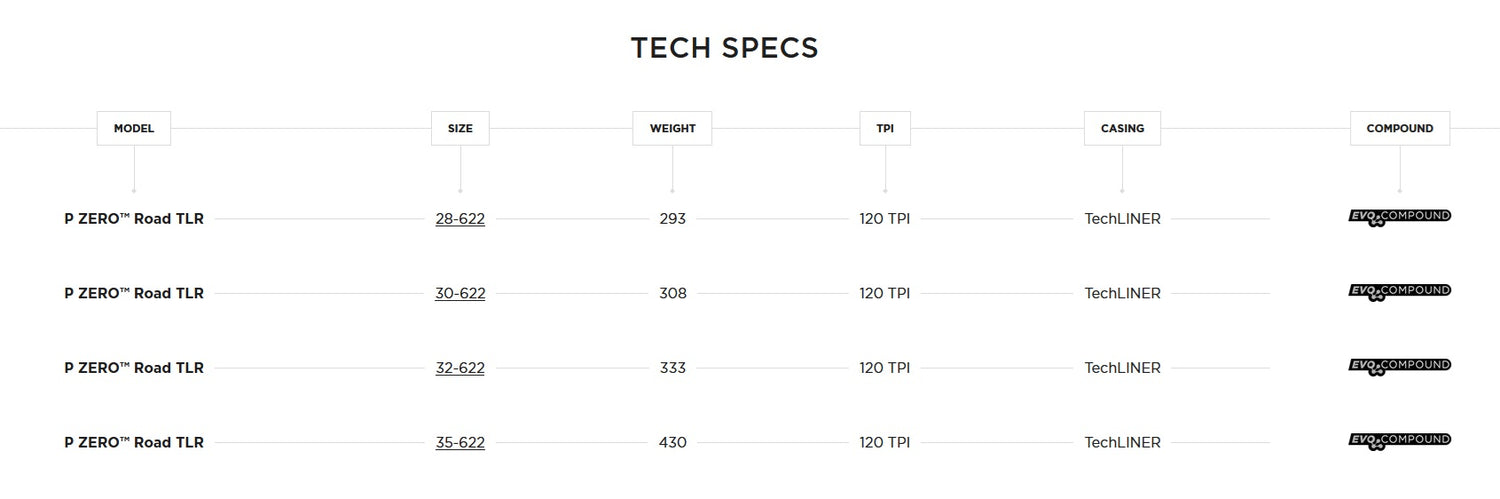Select the CASING column header

1122,128
